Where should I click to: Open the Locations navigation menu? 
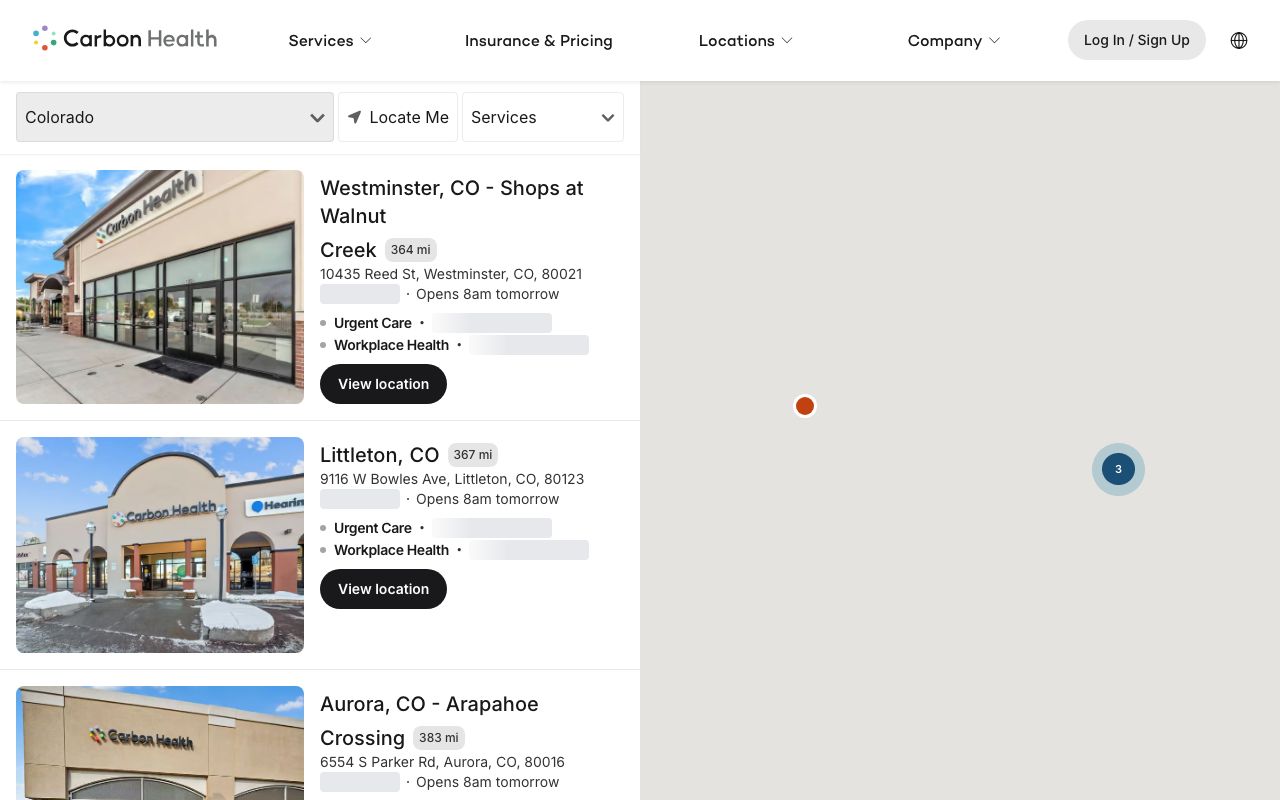(x=746, y=40)
